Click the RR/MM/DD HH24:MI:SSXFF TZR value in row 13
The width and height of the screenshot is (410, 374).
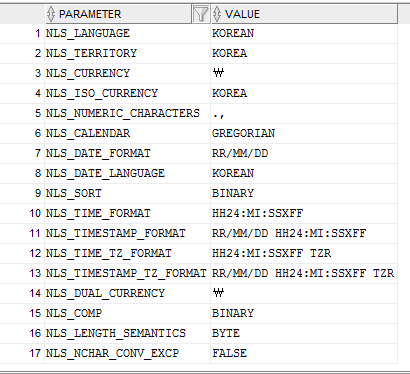(x=303, y=273)
